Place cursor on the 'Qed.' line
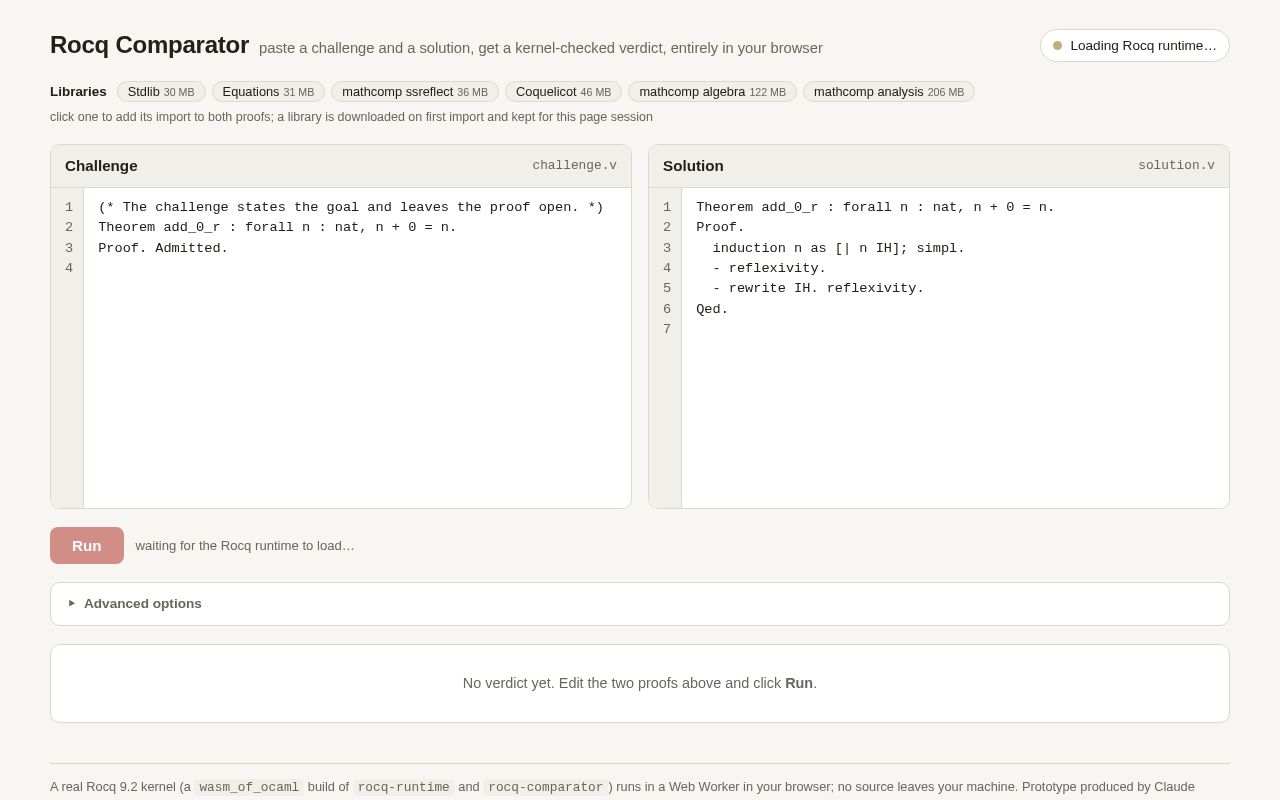 click(712, 310)
